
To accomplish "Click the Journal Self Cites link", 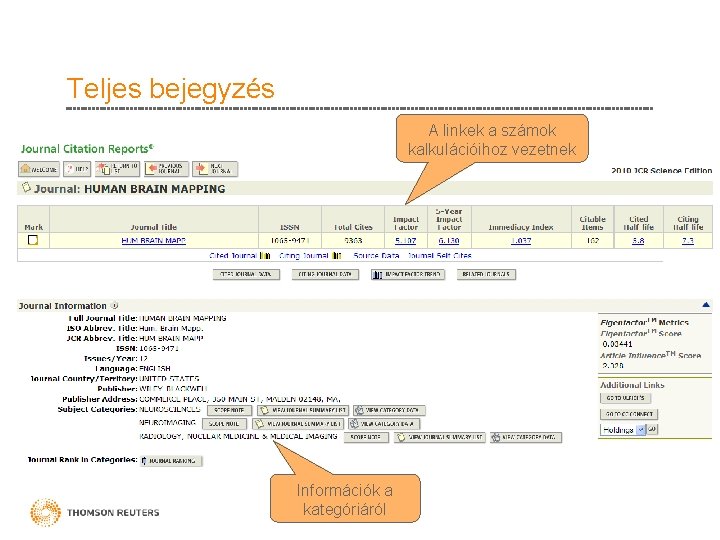I will (x=439, y=256).
